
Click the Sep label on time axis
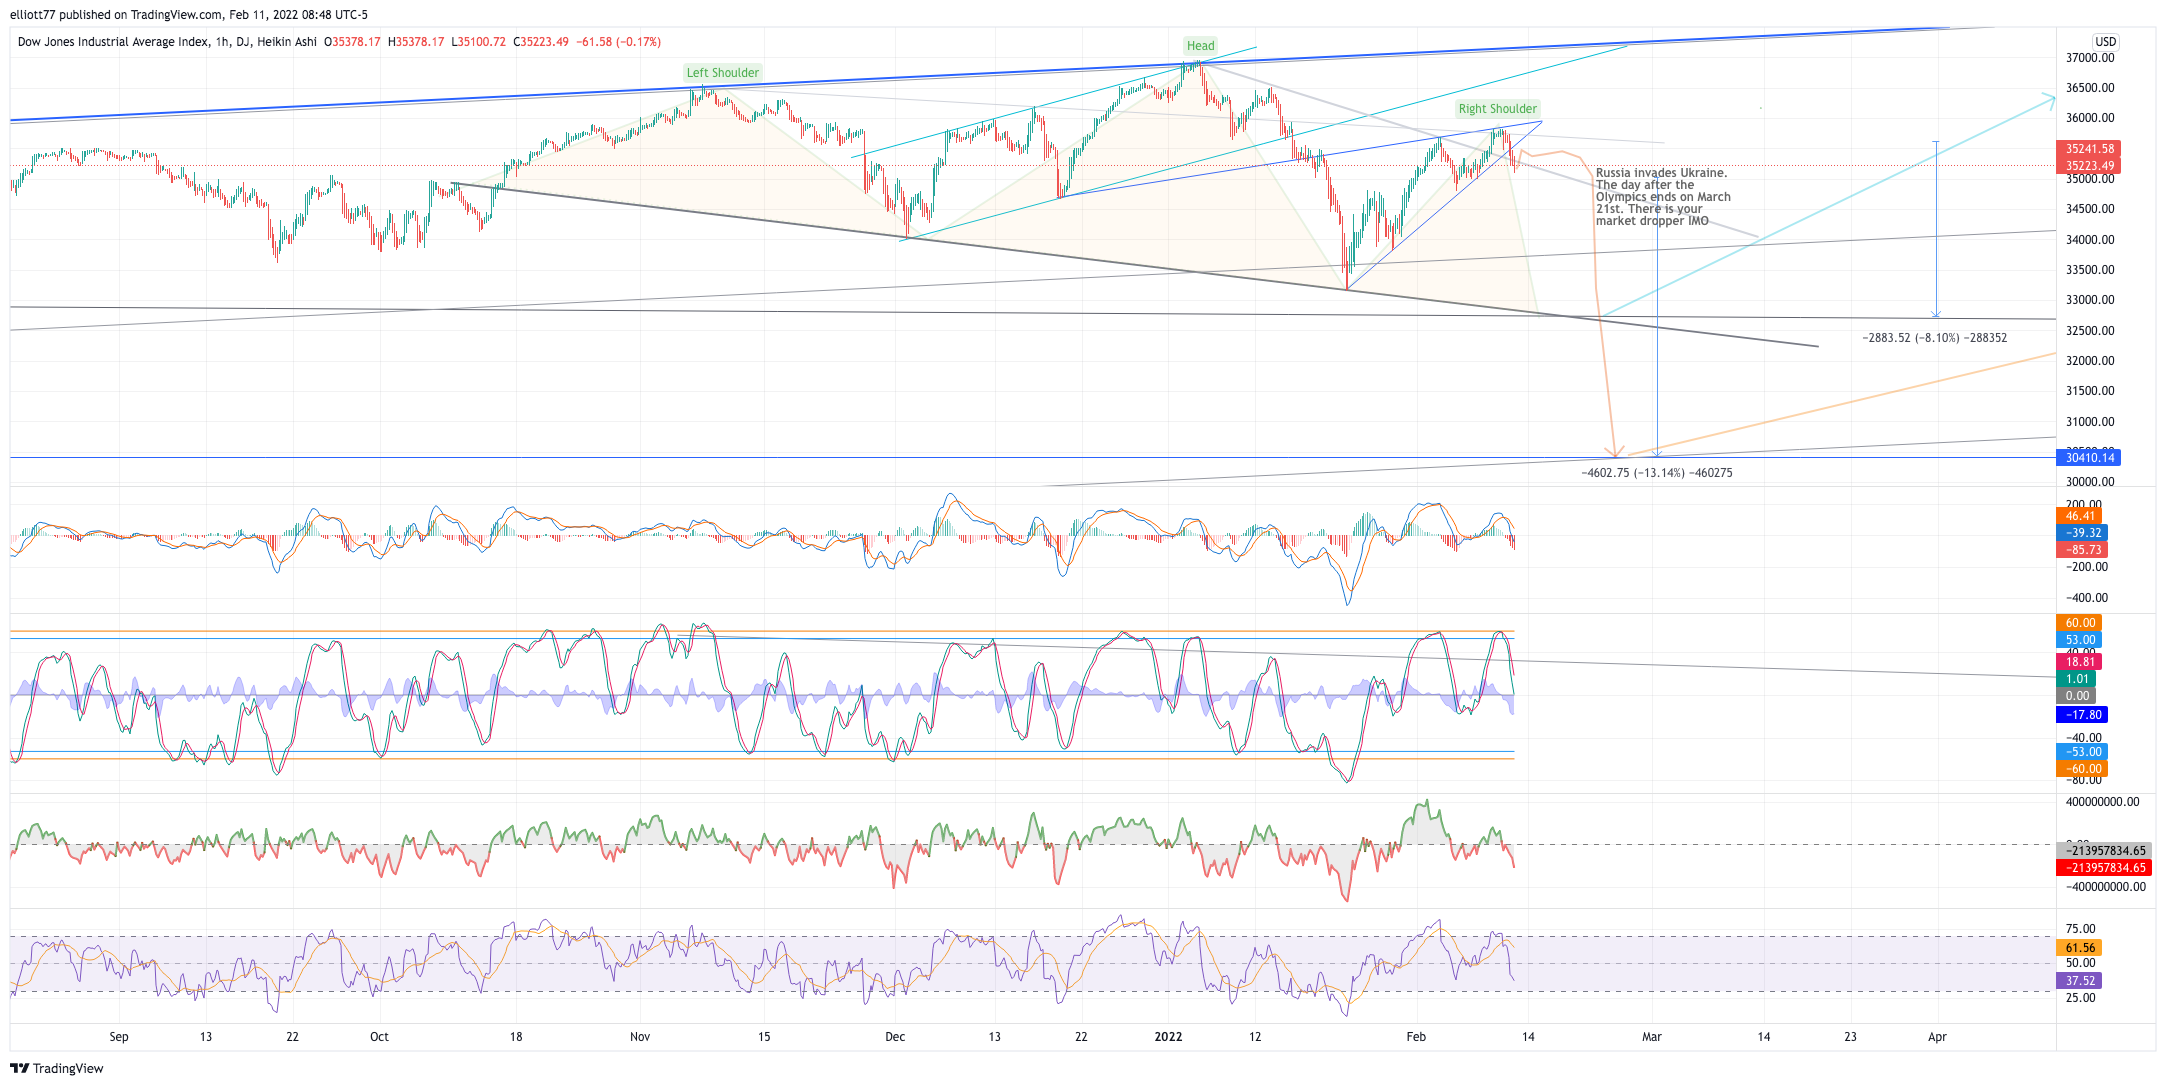pyautogui.click(x=119, y=1037)
